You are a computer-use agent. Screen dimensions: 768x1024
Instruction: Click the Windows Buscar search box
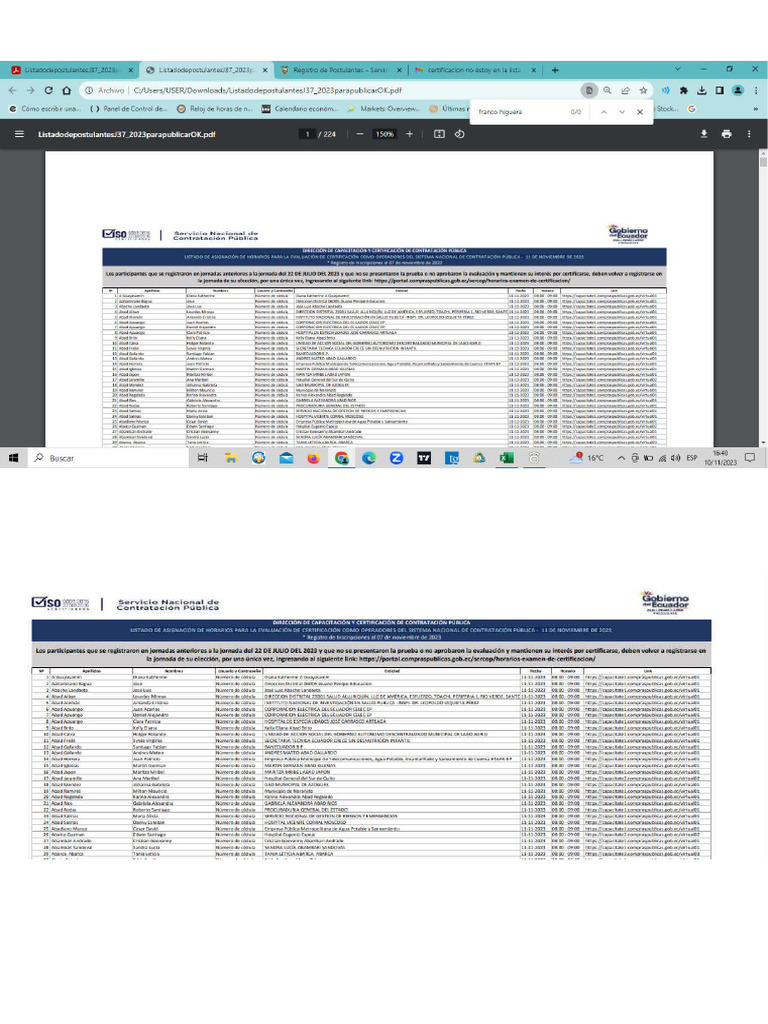[x=108, y=458]
